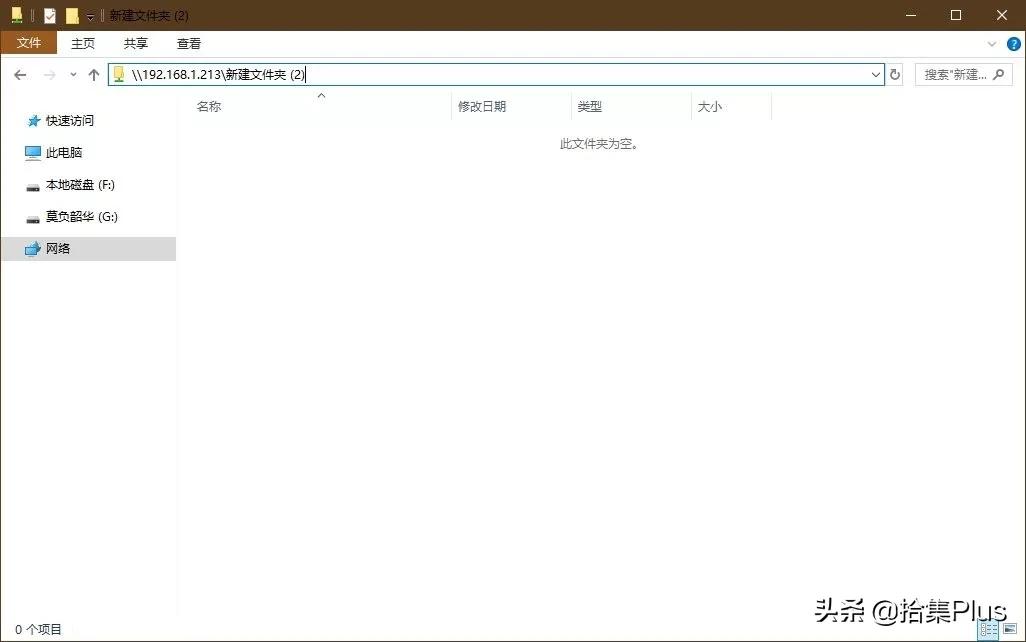Select 网络 in the sidebar

pyautogui.click(x=60, y=248)
